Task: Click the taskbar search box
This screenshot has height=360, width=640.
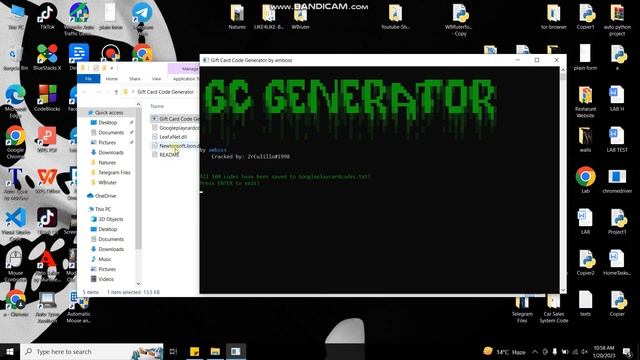Action: tap(92, 351)
